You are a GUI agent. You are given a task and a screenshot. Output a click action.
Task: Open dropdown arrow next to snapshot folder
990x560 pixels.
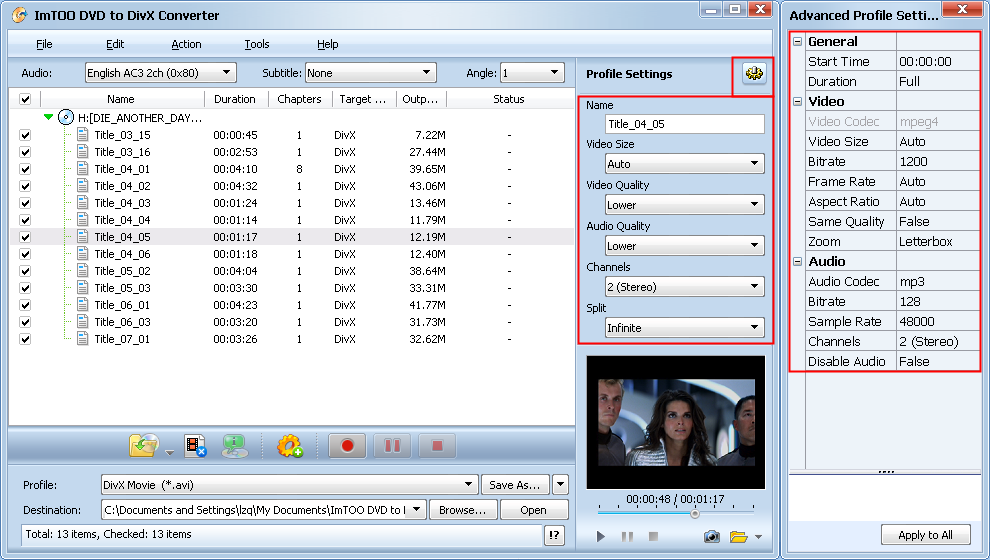758,537
